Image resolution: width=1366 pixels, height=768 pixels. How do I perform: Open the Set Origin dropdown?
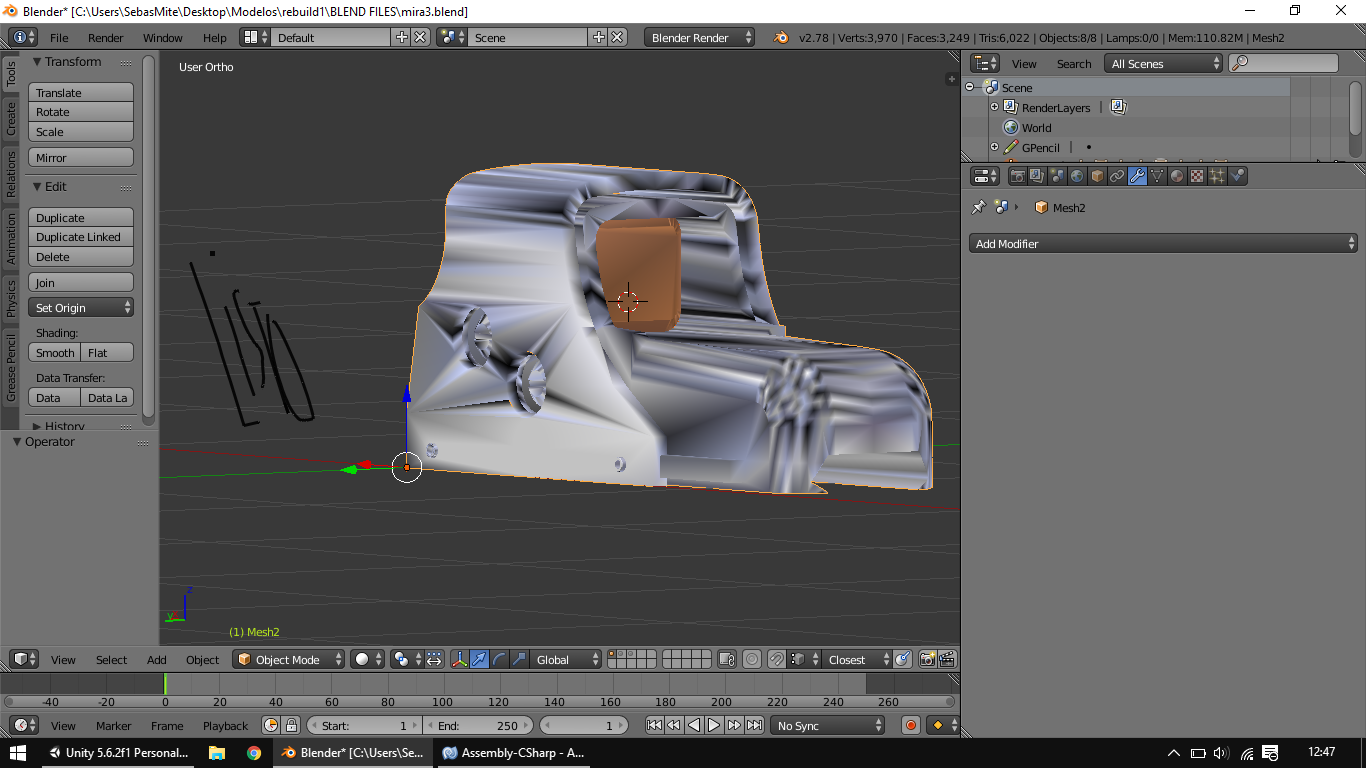(81, 308)
